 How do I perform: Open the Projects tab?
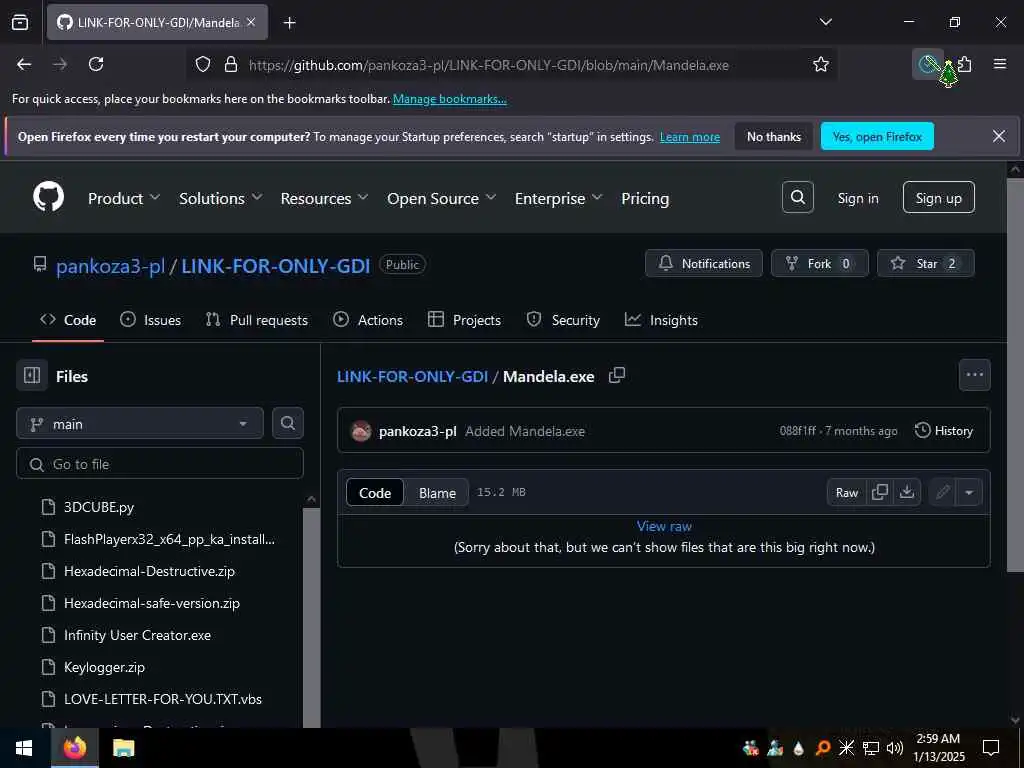click(464, 320)
